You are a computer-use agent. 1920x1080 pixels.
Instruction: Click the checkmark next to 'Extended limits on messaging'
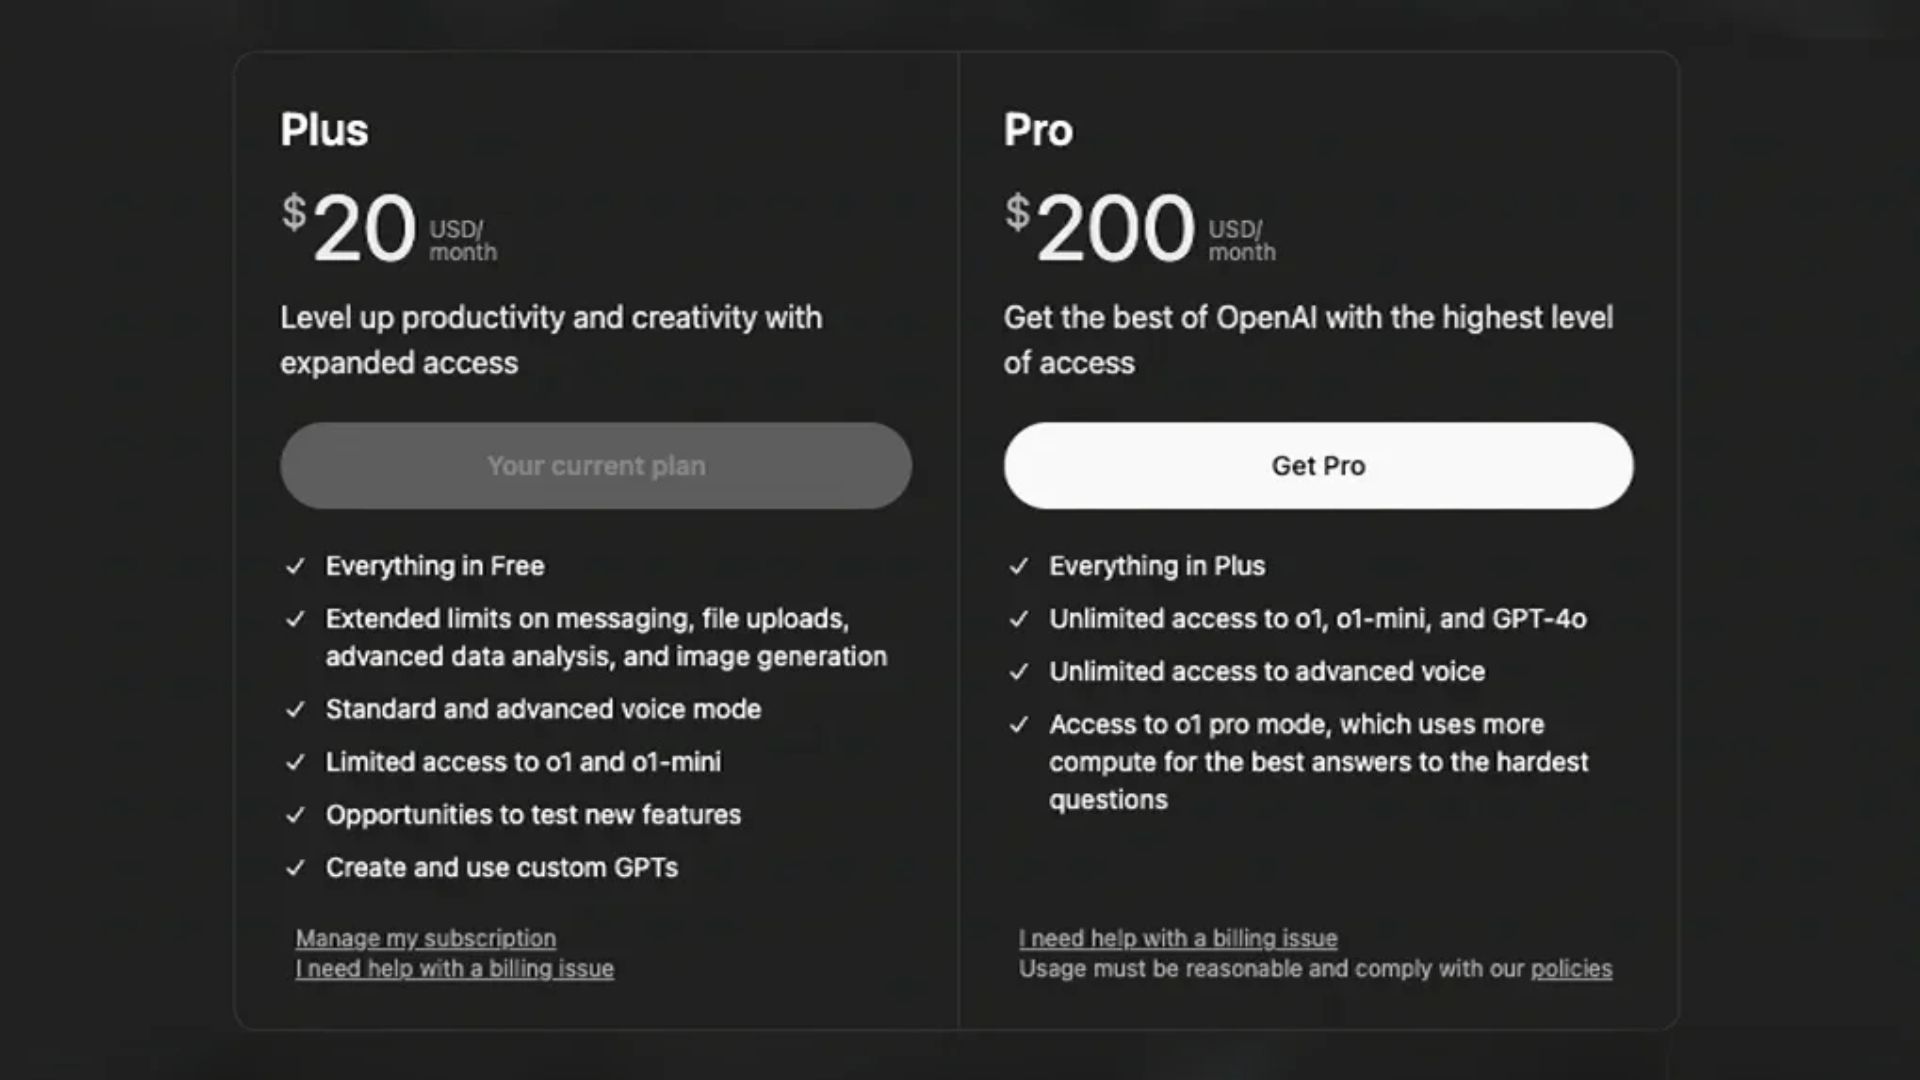pos(295,618)
